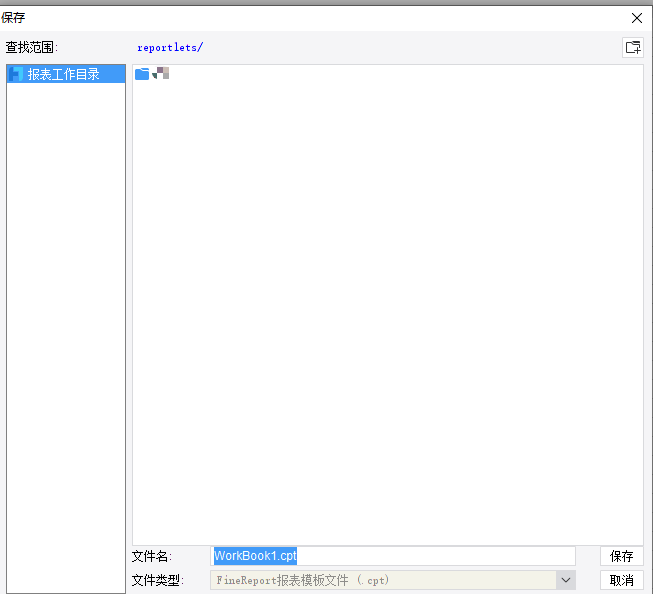Image resolution: width=653 pixels, height=594 pixels.
Task: Click the 保存 button
Action: pyautogui.click(x=621, y=556)
